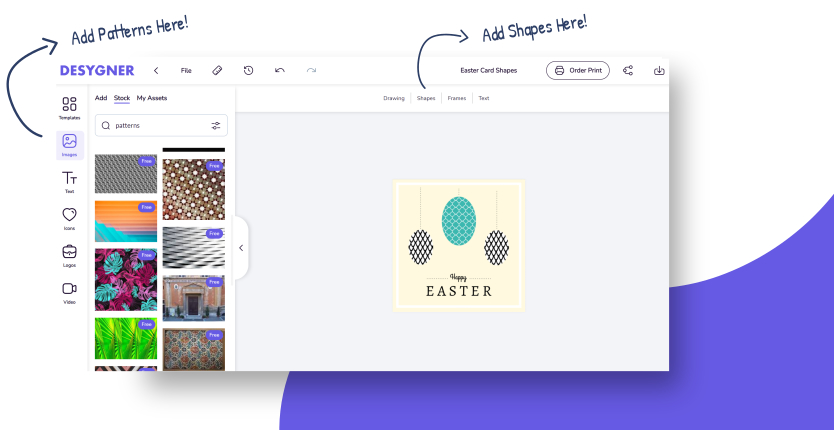Open the Logos briefcase icon
The width and height of the screenshot is (834, 430).
[x=69, y=254]
